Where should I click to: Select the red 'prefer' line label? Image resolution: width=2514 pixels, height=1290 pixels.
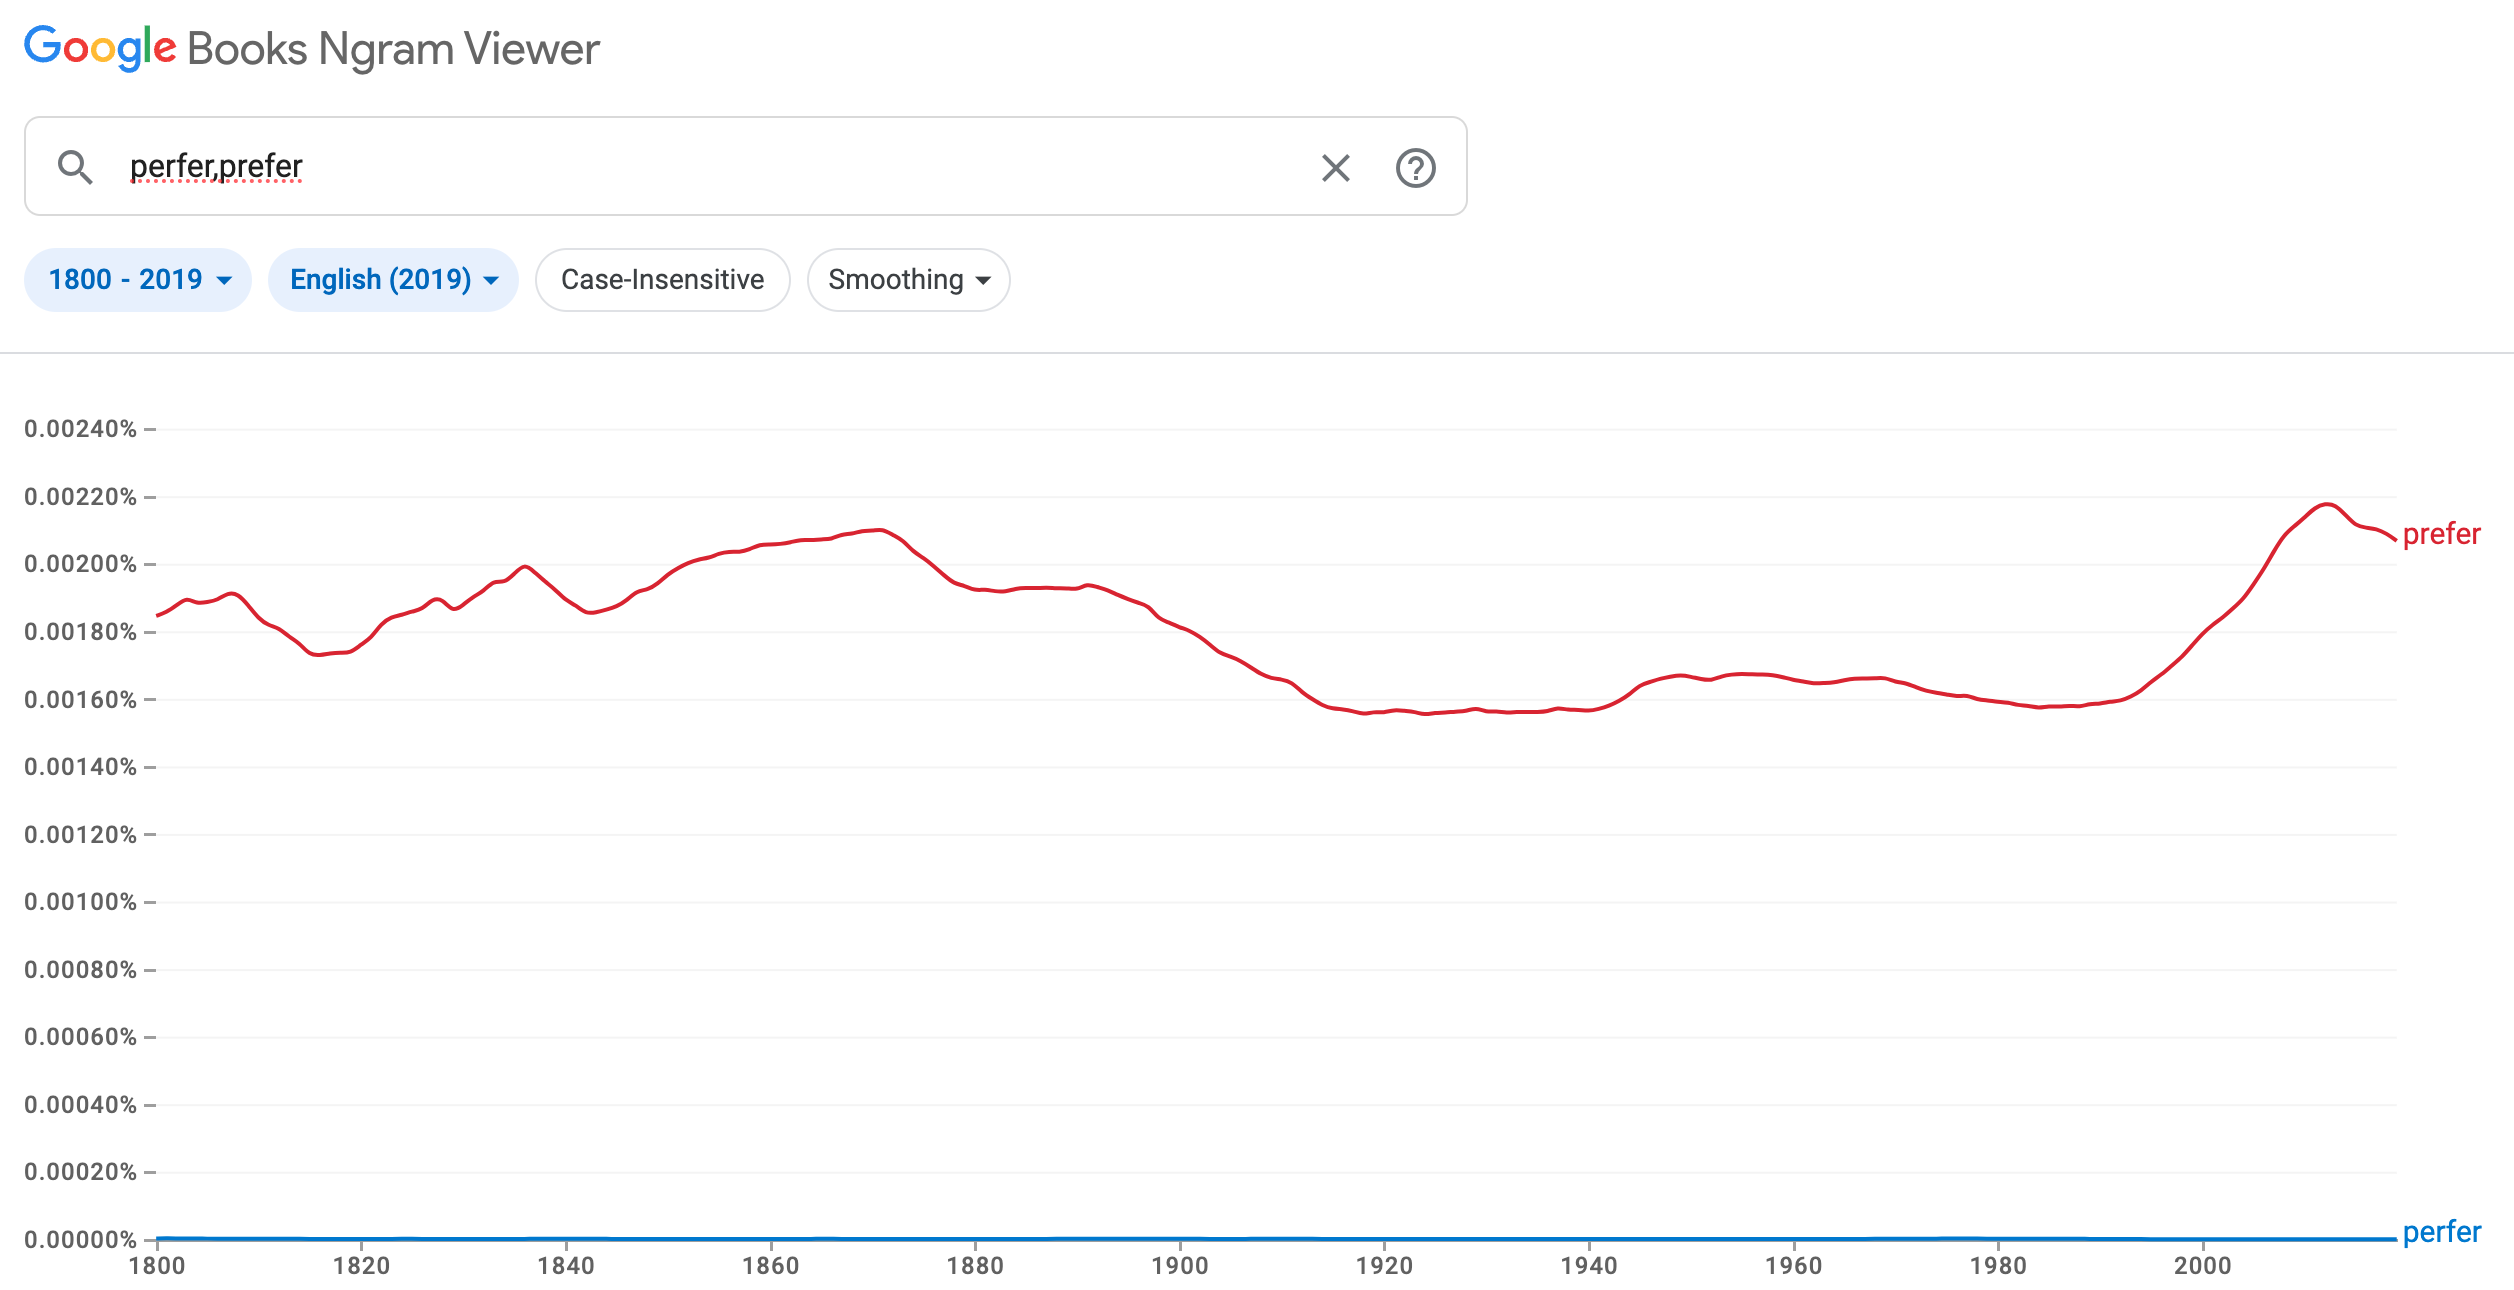[2441, 534]
